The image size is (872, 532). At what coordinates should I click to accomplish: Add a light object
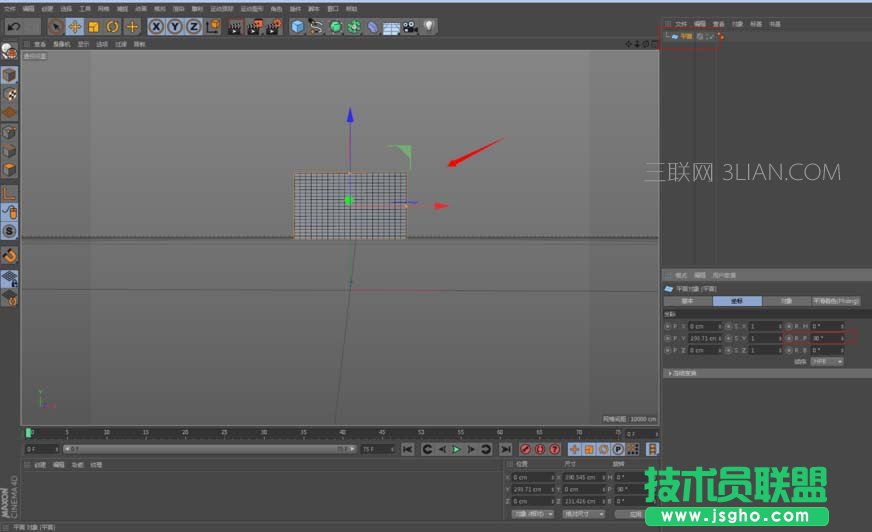click(429, 26)
